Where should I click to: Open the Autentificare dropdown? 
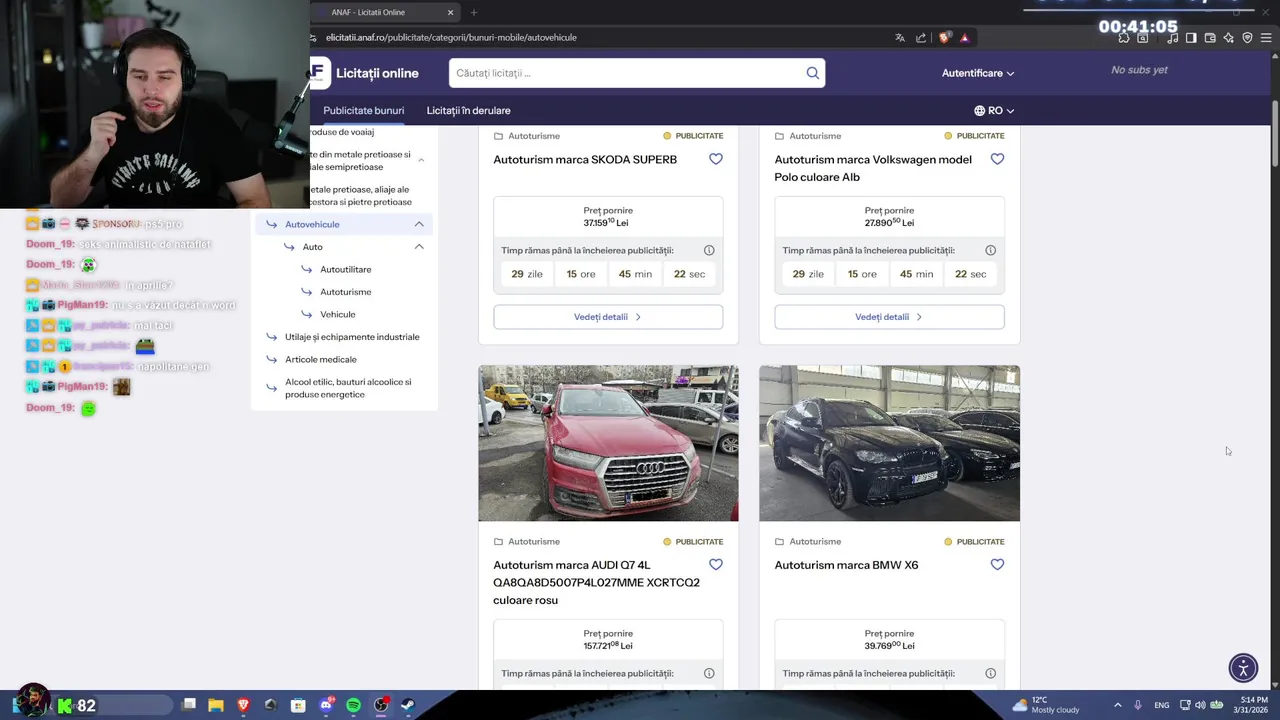coord(978,73)
